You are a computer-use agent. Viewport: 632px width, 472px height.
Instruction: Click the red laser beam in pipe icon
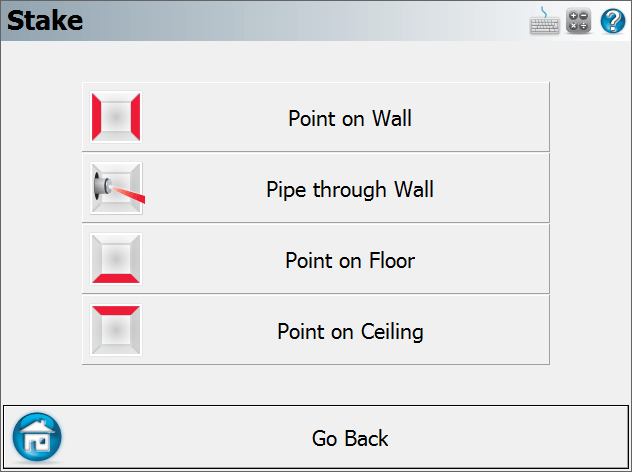(x=128, y=194)
